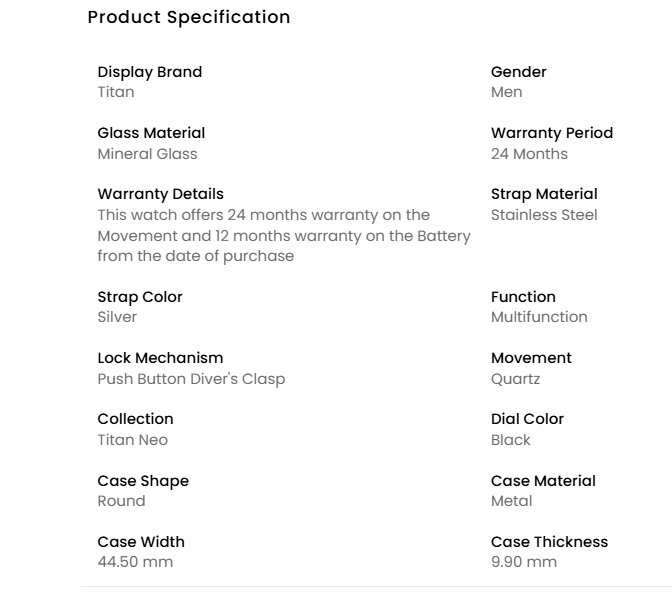Select the Mineral Glass value
Image resolution: width=672 pixels, height=595 pixels.
(147, 154)
